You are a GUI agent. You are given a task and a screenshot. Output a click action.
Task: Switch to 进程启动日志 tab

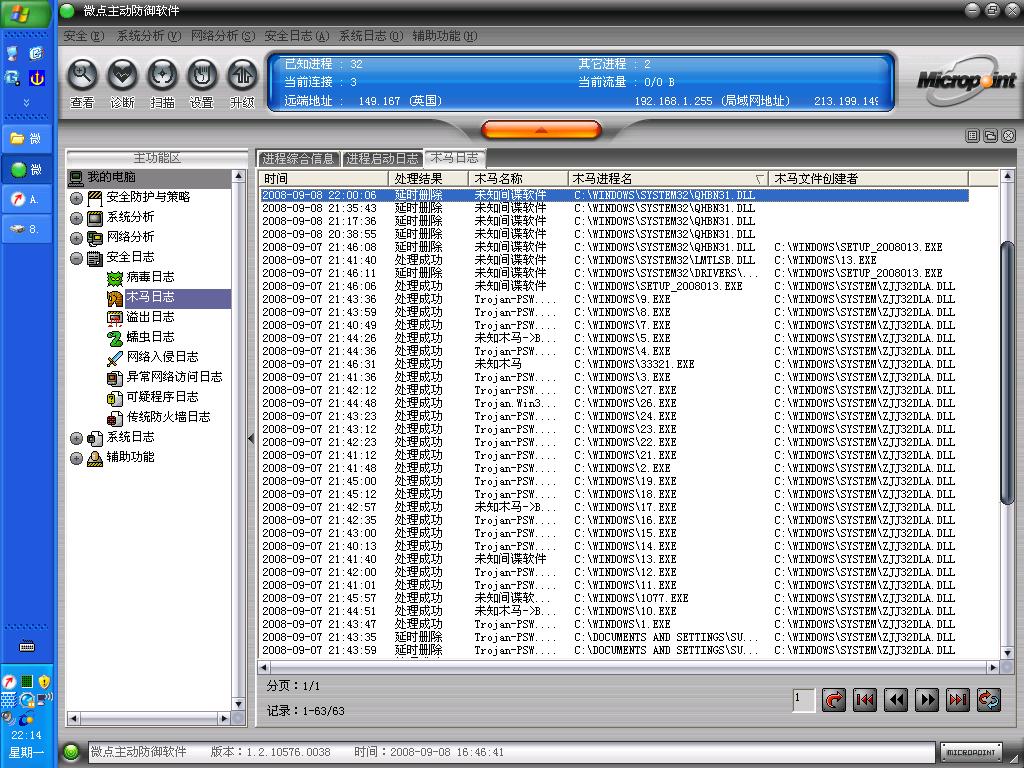382,159
